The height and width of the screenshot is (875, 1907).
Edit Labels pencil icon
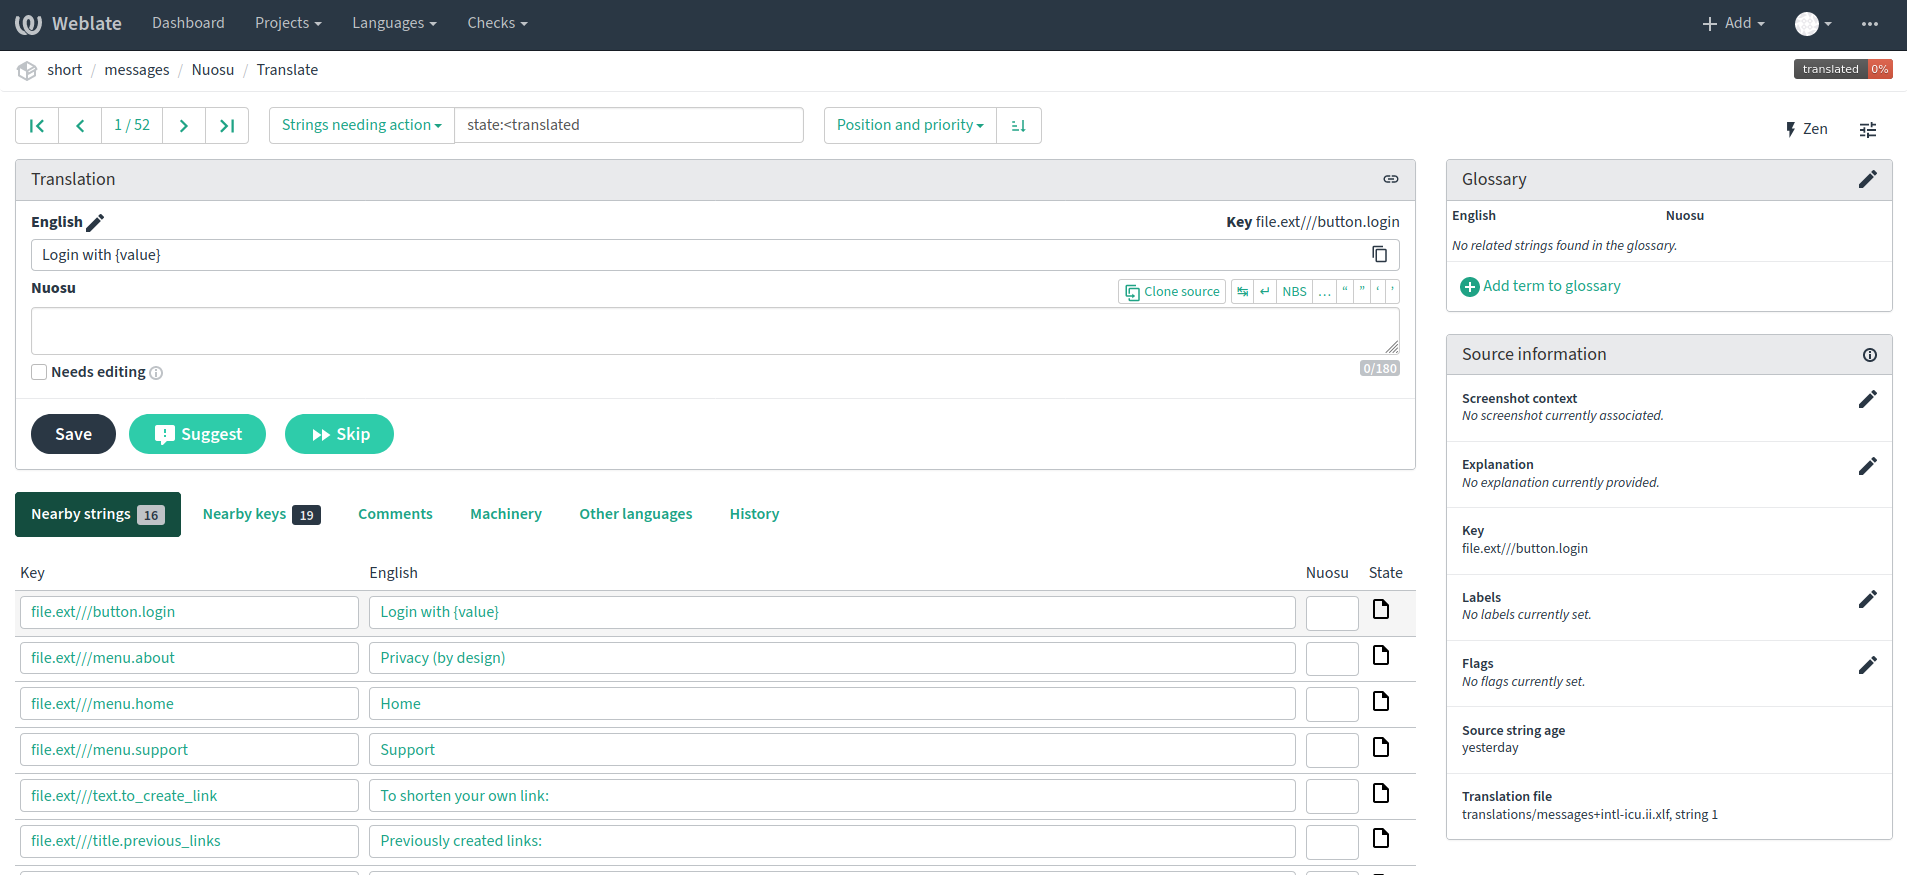(1868, 599)
